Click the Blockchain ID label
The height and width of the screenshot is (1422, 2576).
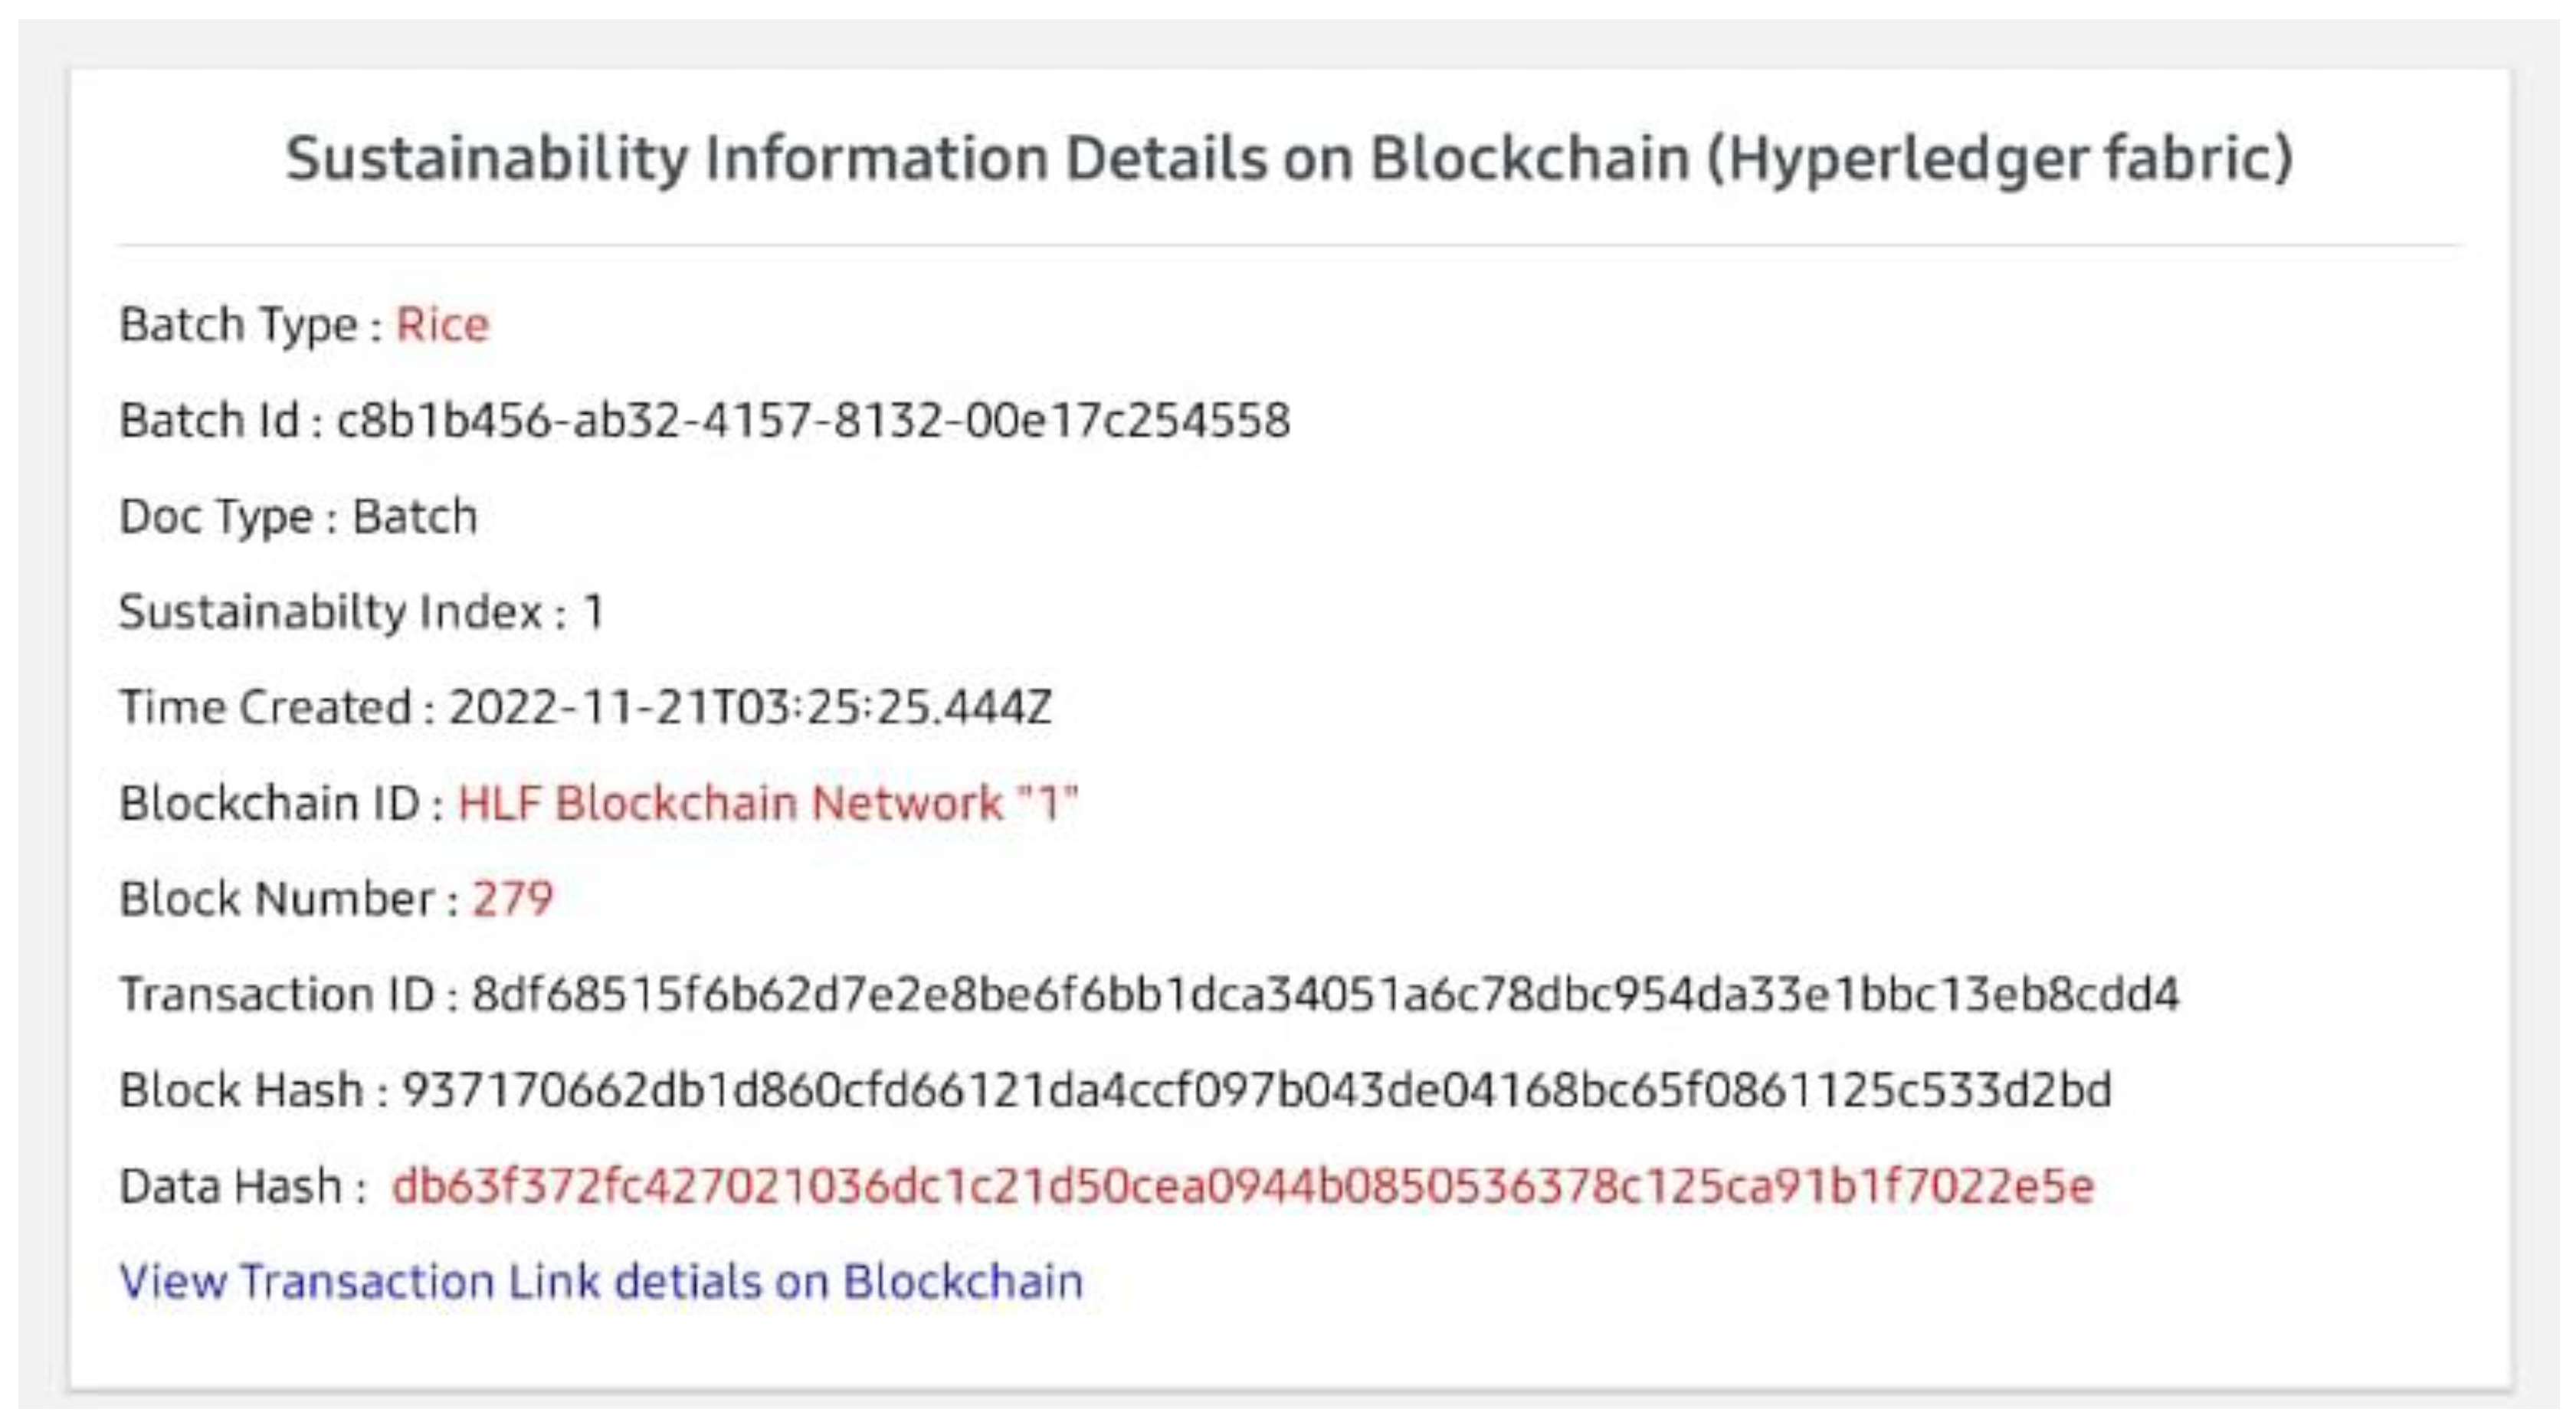(269, 803)
